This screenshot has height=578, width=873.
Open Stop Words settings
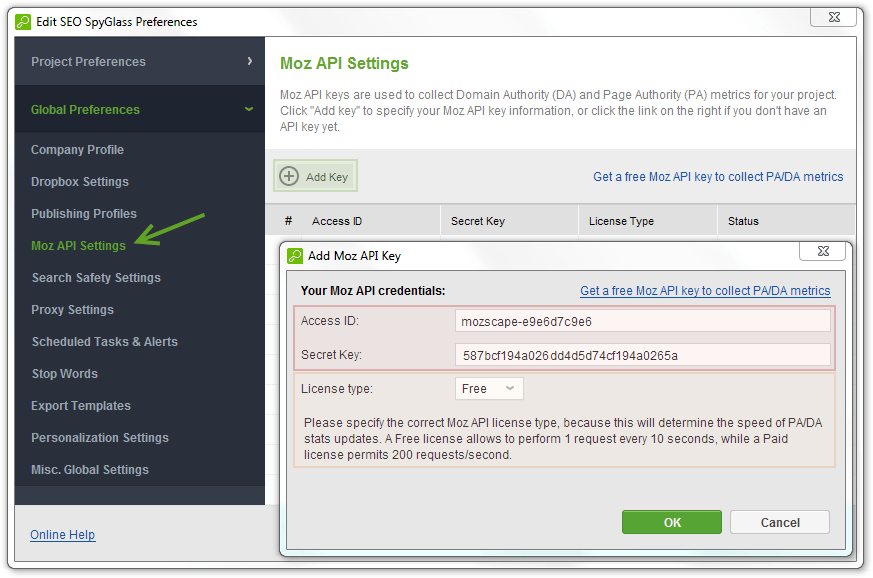coord(65,374)
